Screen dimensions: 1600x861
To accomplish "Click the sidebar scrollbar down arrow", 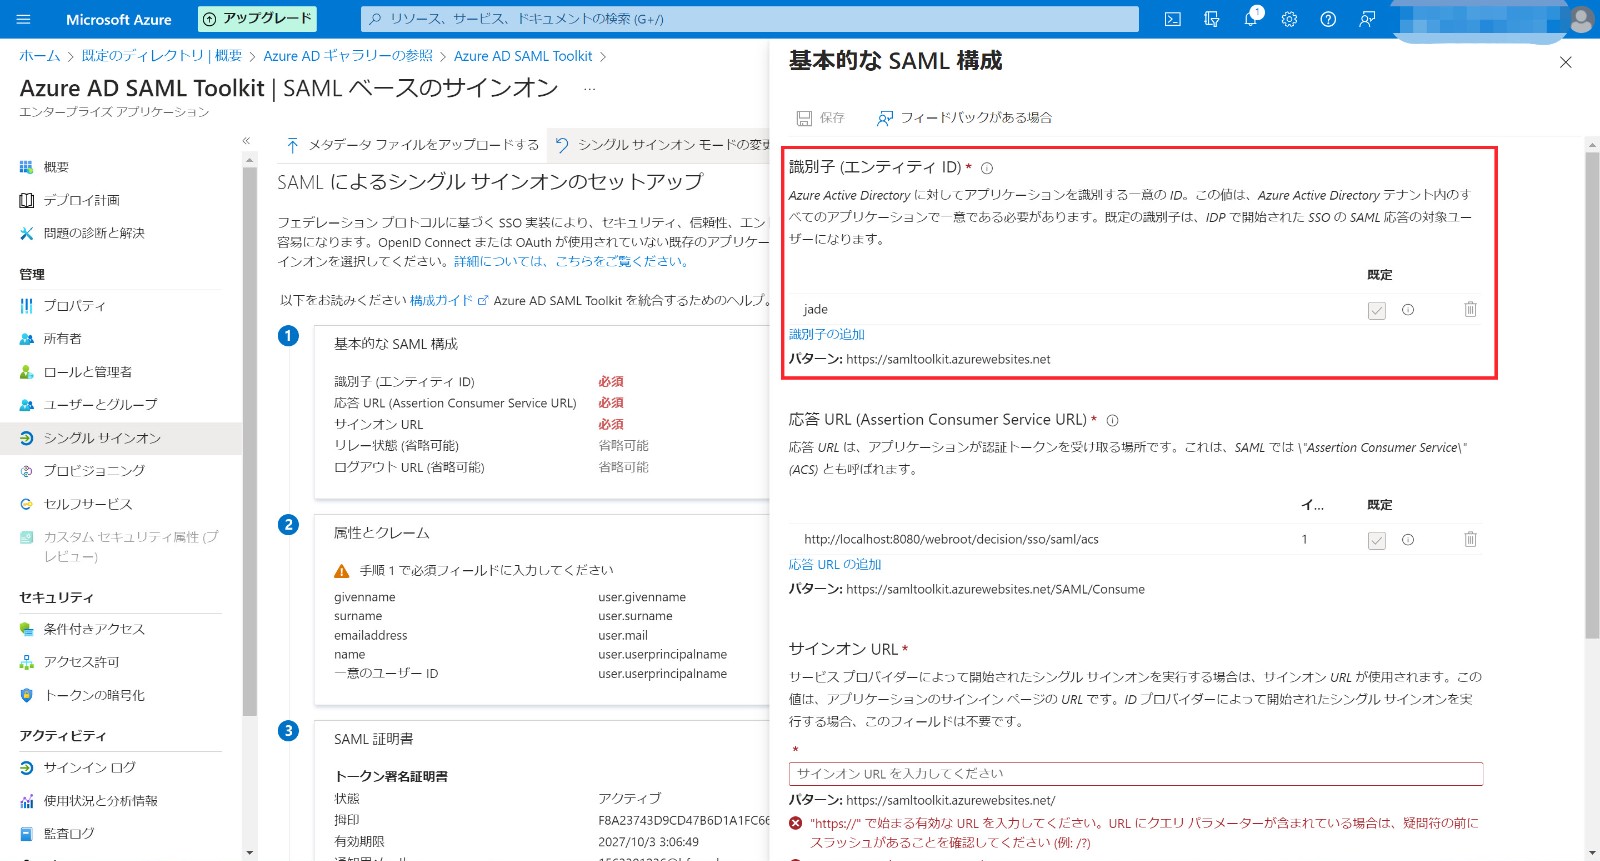I will [x=249, y=853].
